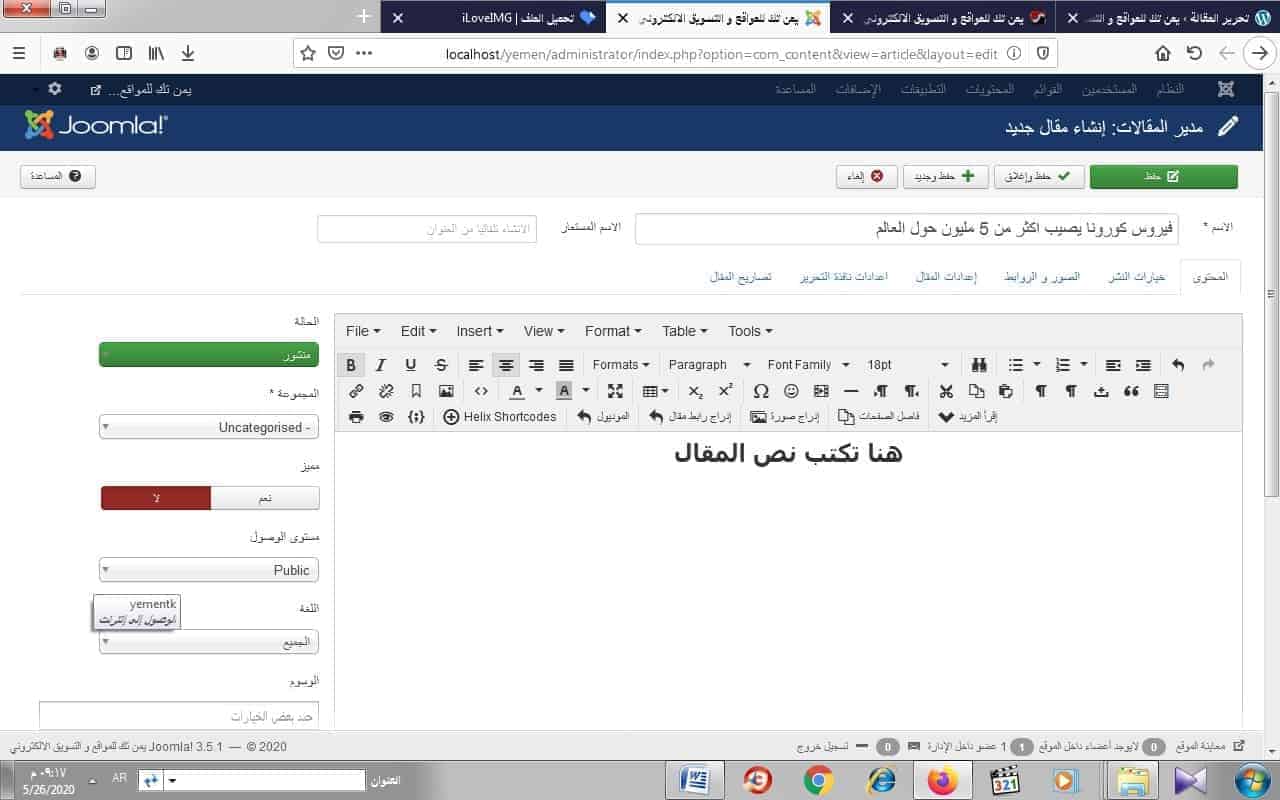Viewport: 1280px width, 800px height.
Task: Open the emoticons picker in the editor
Action: (791, 391)
